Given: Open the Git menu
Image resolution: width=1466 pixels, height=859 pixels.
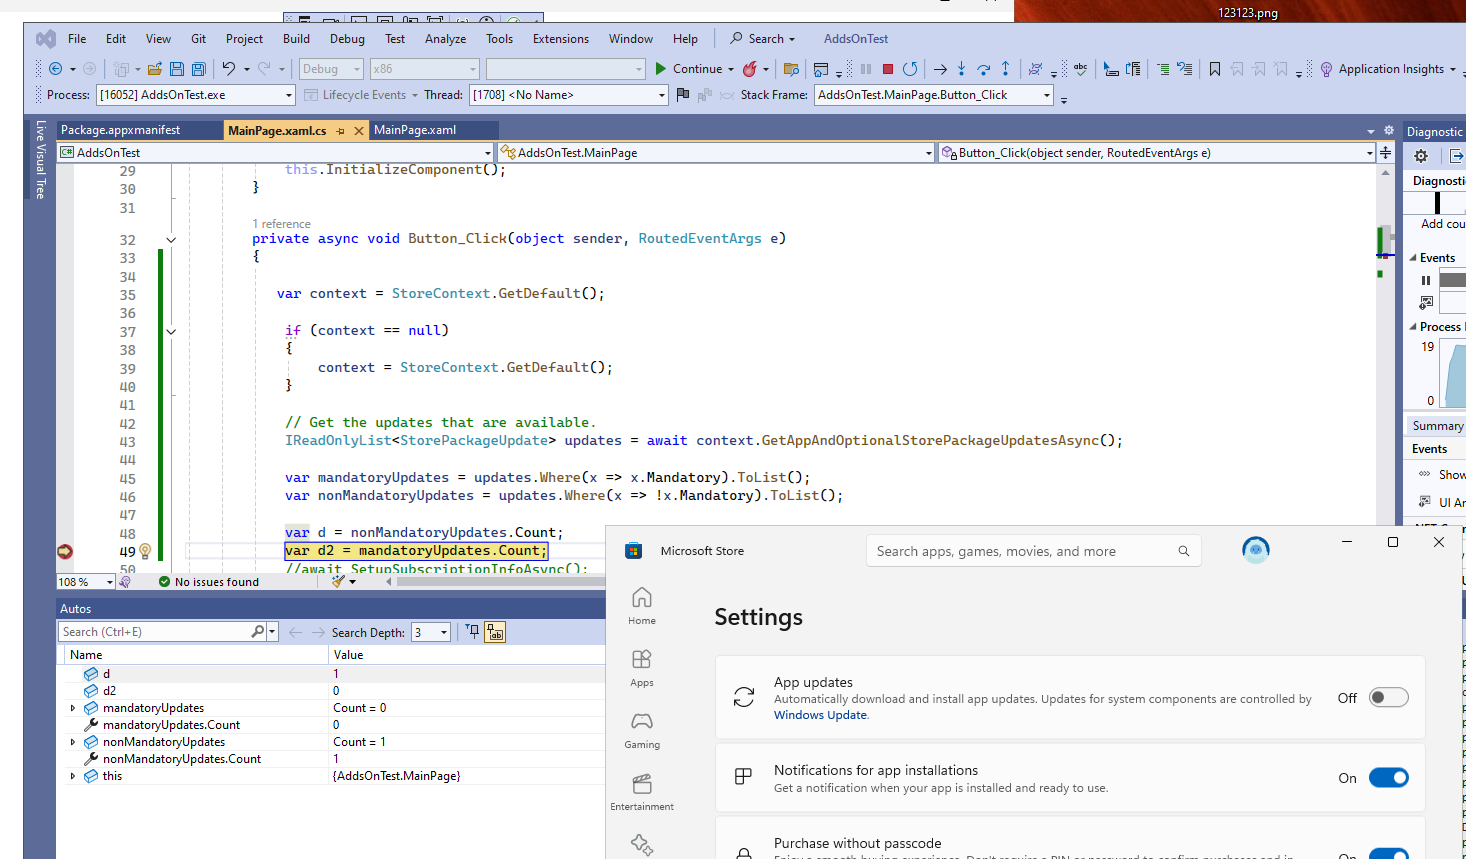Looking at the screenshot, I should 199,39.
